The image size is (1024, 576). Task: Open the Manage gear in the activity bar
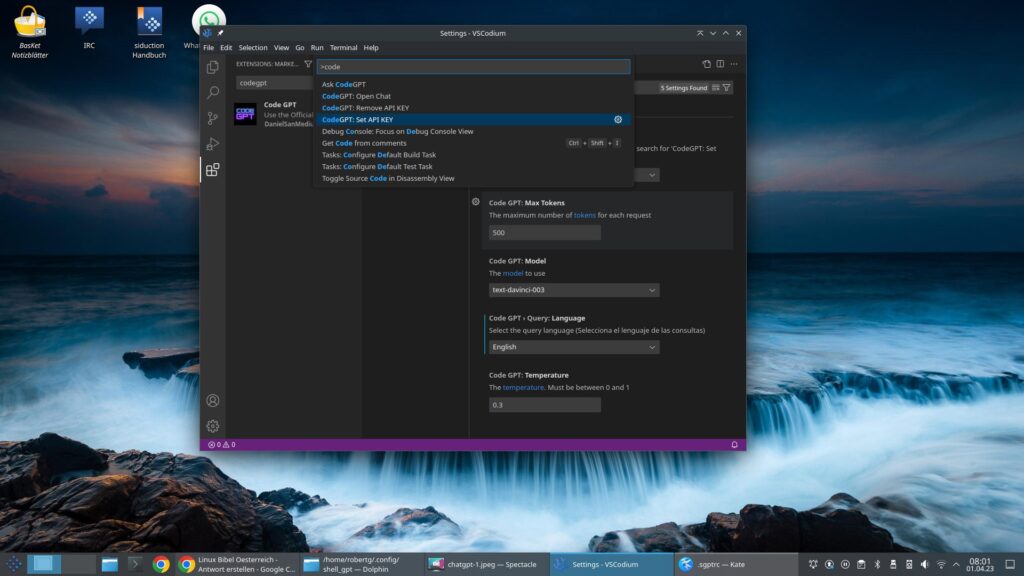pyautogui.click(x=212, y=426)
